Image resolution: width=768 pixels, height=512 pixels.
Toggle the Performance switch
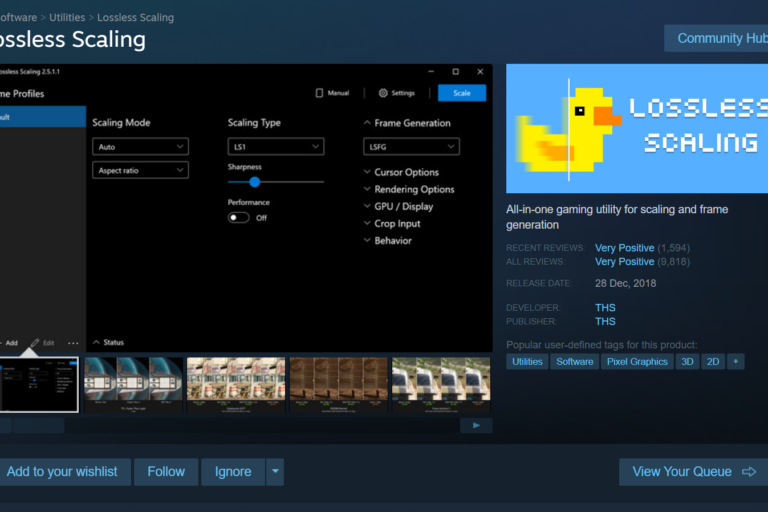[x=239, y=217]
